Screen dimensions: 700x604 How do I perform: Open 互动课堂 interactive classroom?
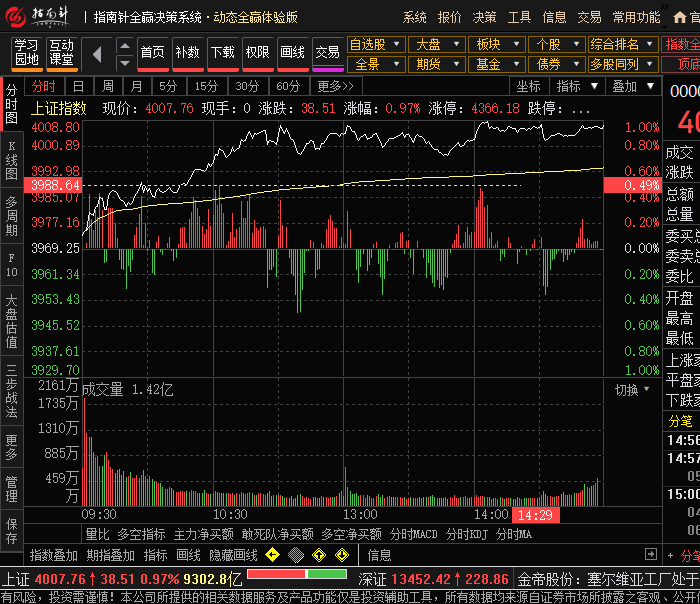62,53
